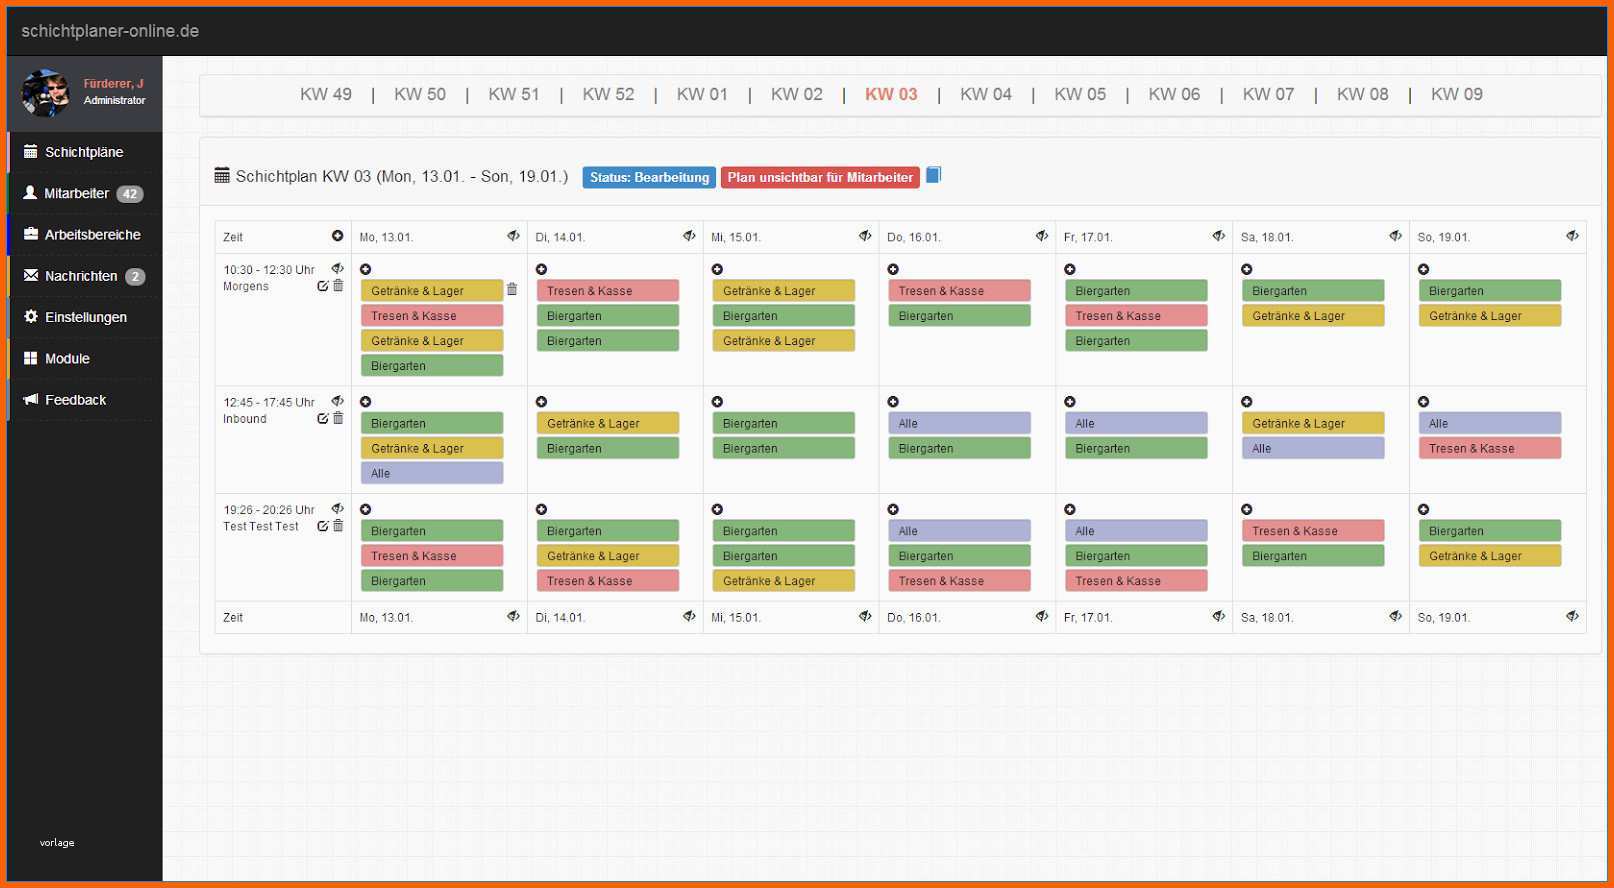This screenshot has height=888, width=1614.
Task: Open Schichtpläne in the sidebar
Action: (85, 152)
